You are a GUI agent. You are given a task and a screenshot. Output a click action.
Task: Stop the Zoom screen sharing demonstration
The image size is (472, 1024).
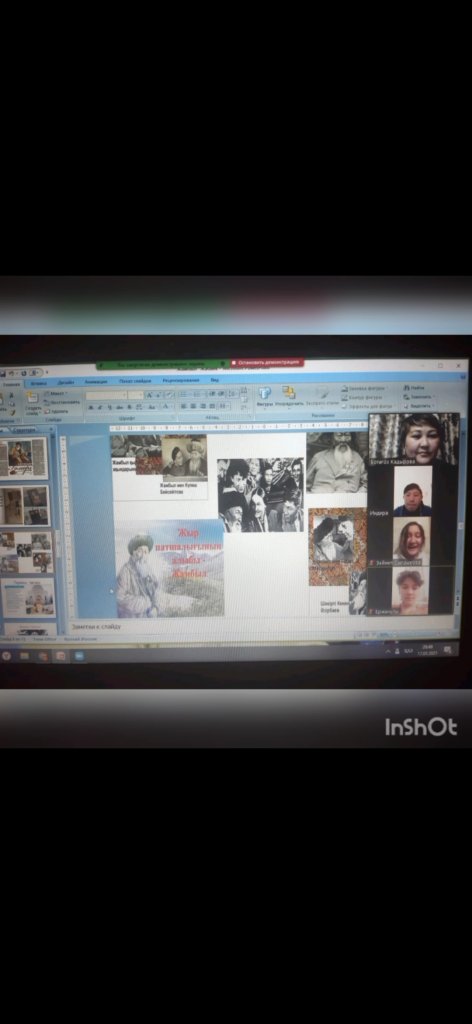[266, 362]
